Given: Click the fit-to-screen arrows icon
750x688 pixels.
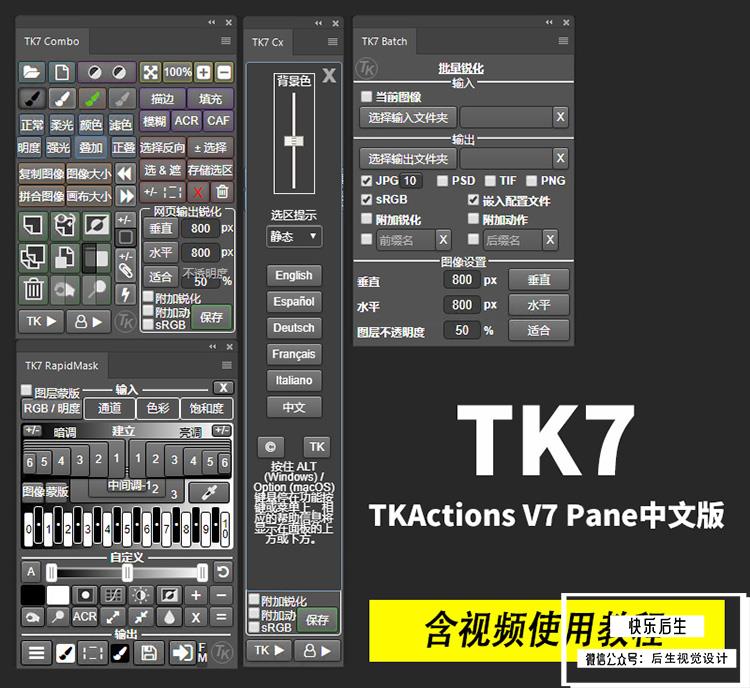Looking at the screenshot, I should coord(150,72).
